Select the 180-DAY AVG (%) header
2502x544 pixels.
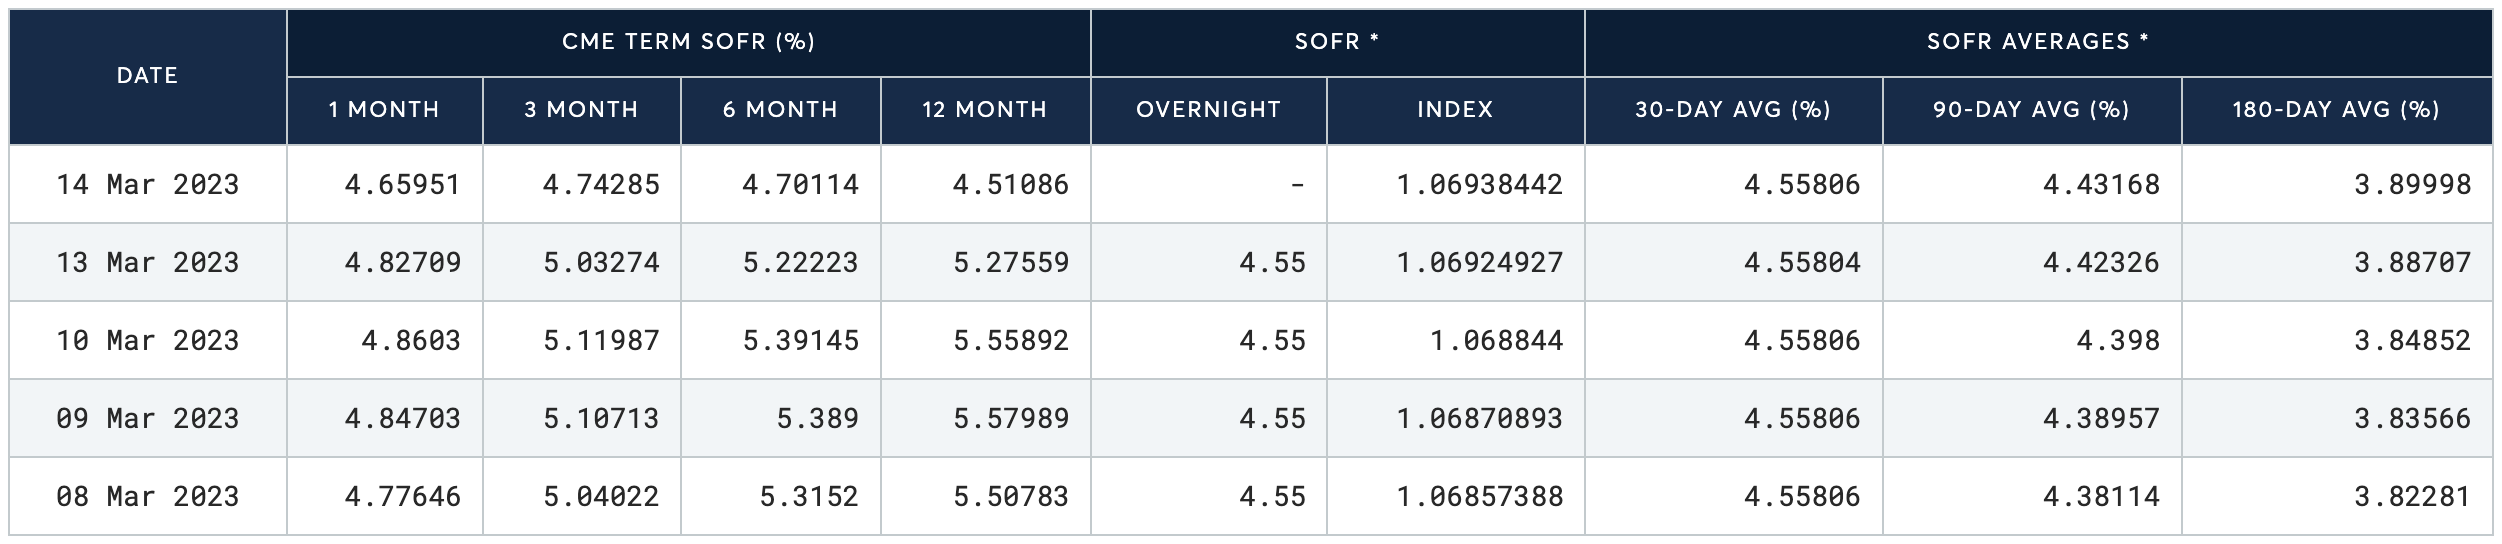[2336, 110]
